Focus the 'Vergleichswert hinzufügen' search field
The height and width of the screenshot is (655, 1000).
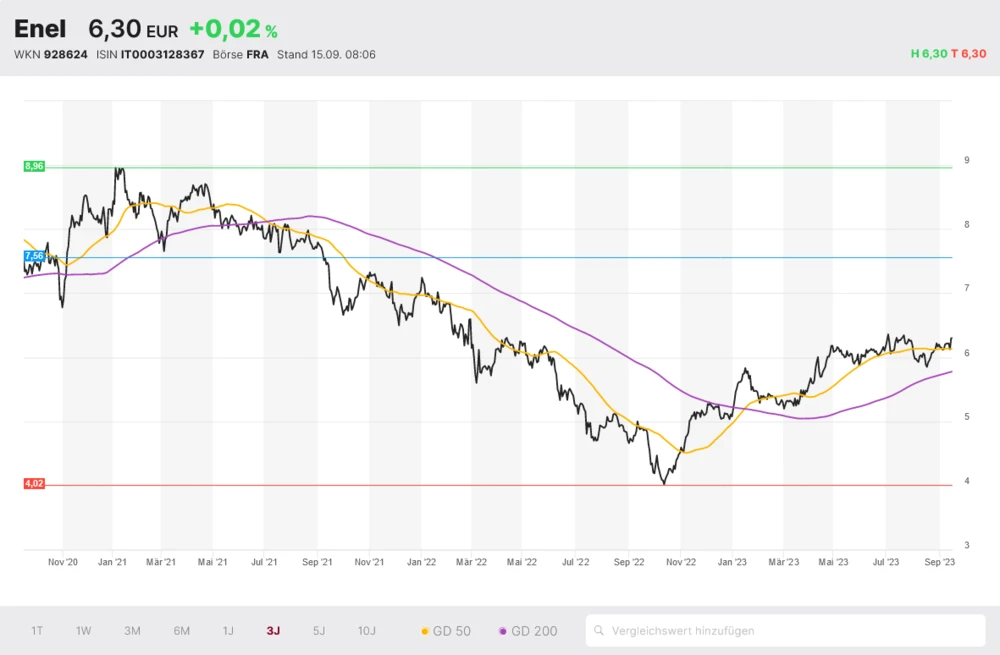(790, 631)
